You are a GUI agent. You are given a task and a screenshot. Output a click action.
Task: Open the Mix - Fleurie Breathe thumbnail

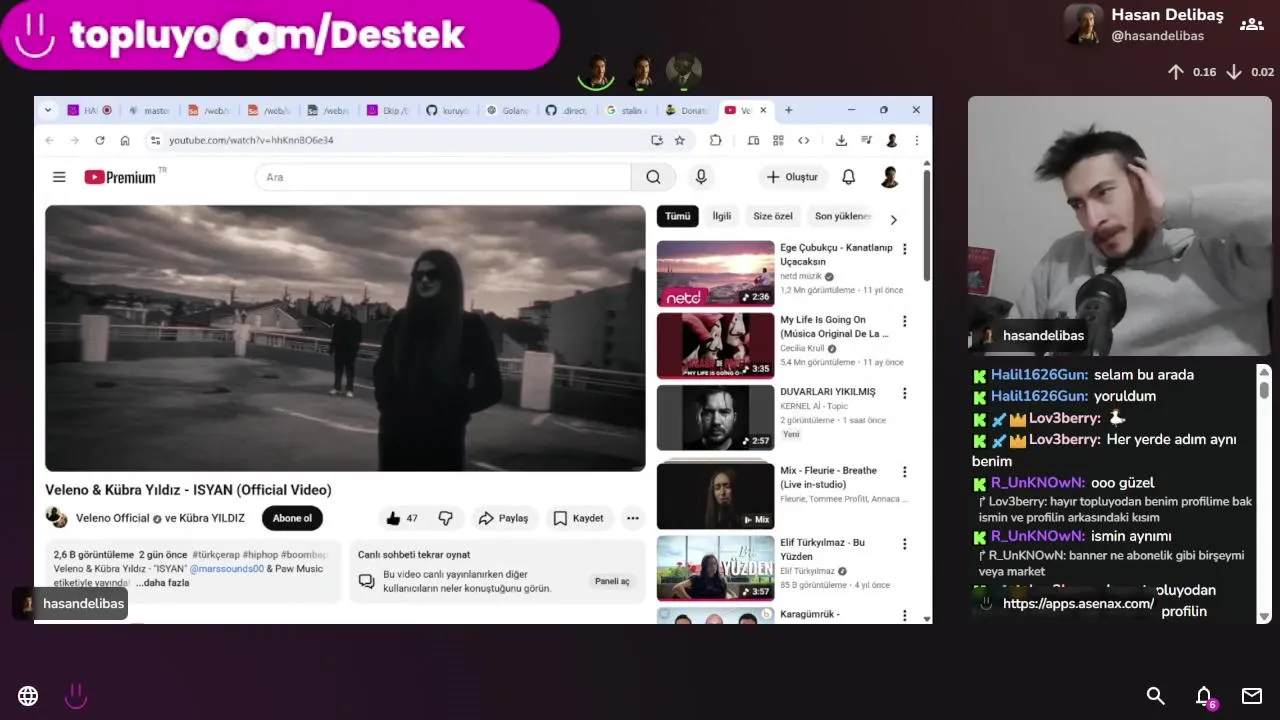point(715,495)
